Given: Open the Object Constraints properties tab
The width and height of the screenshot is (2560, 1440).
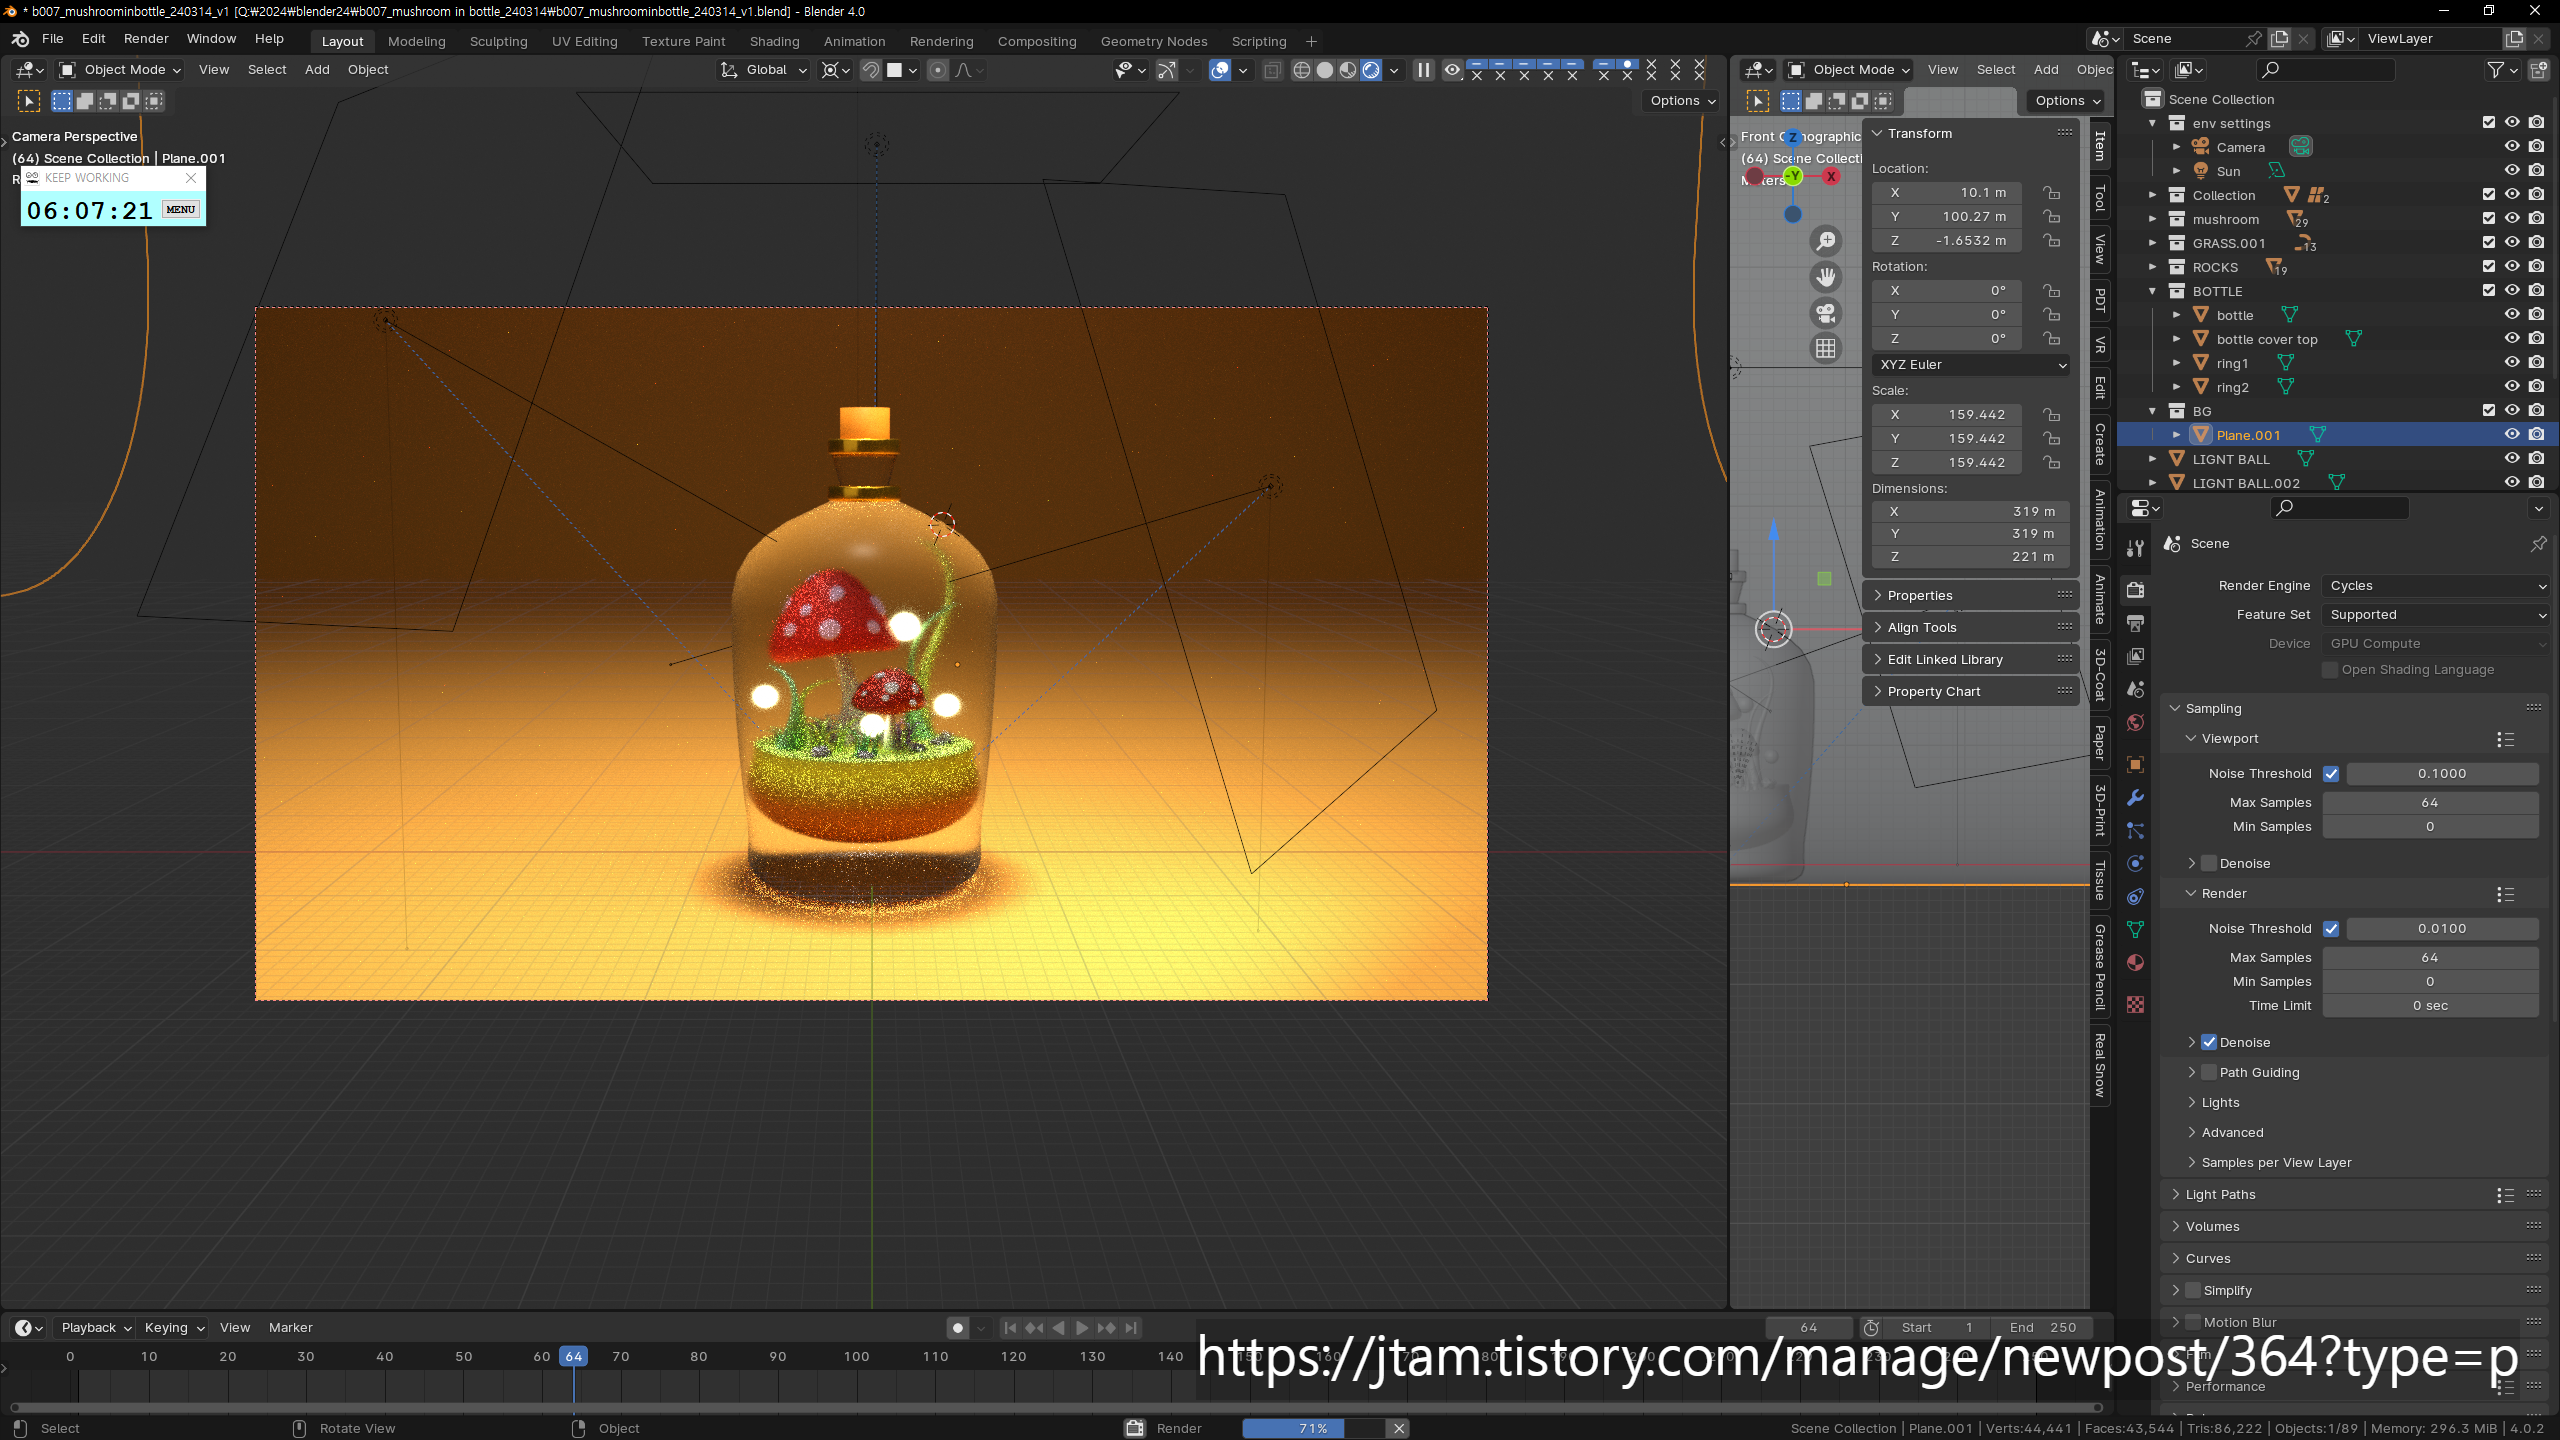Looking at the screenshot, I should 2135,896.
